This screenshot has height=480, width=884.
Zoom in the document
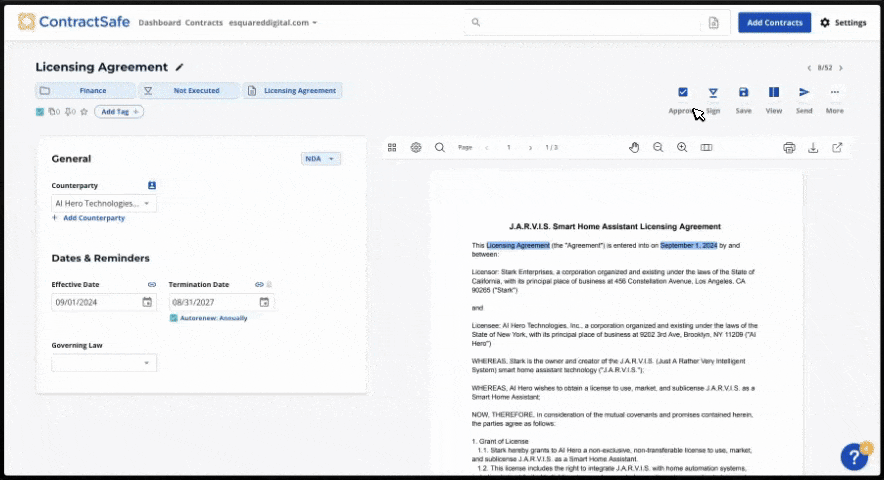coord(682,147)
